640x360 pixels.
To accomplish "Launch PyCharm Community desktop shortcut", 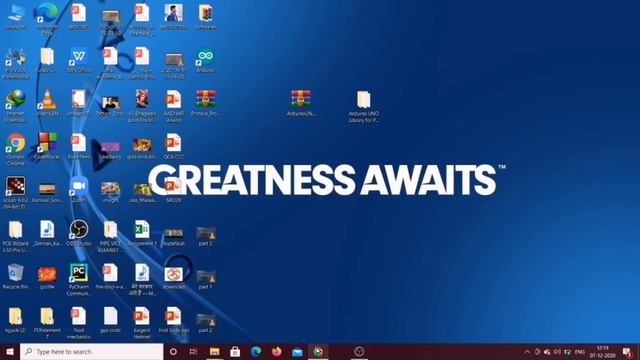I will [79, 280].
